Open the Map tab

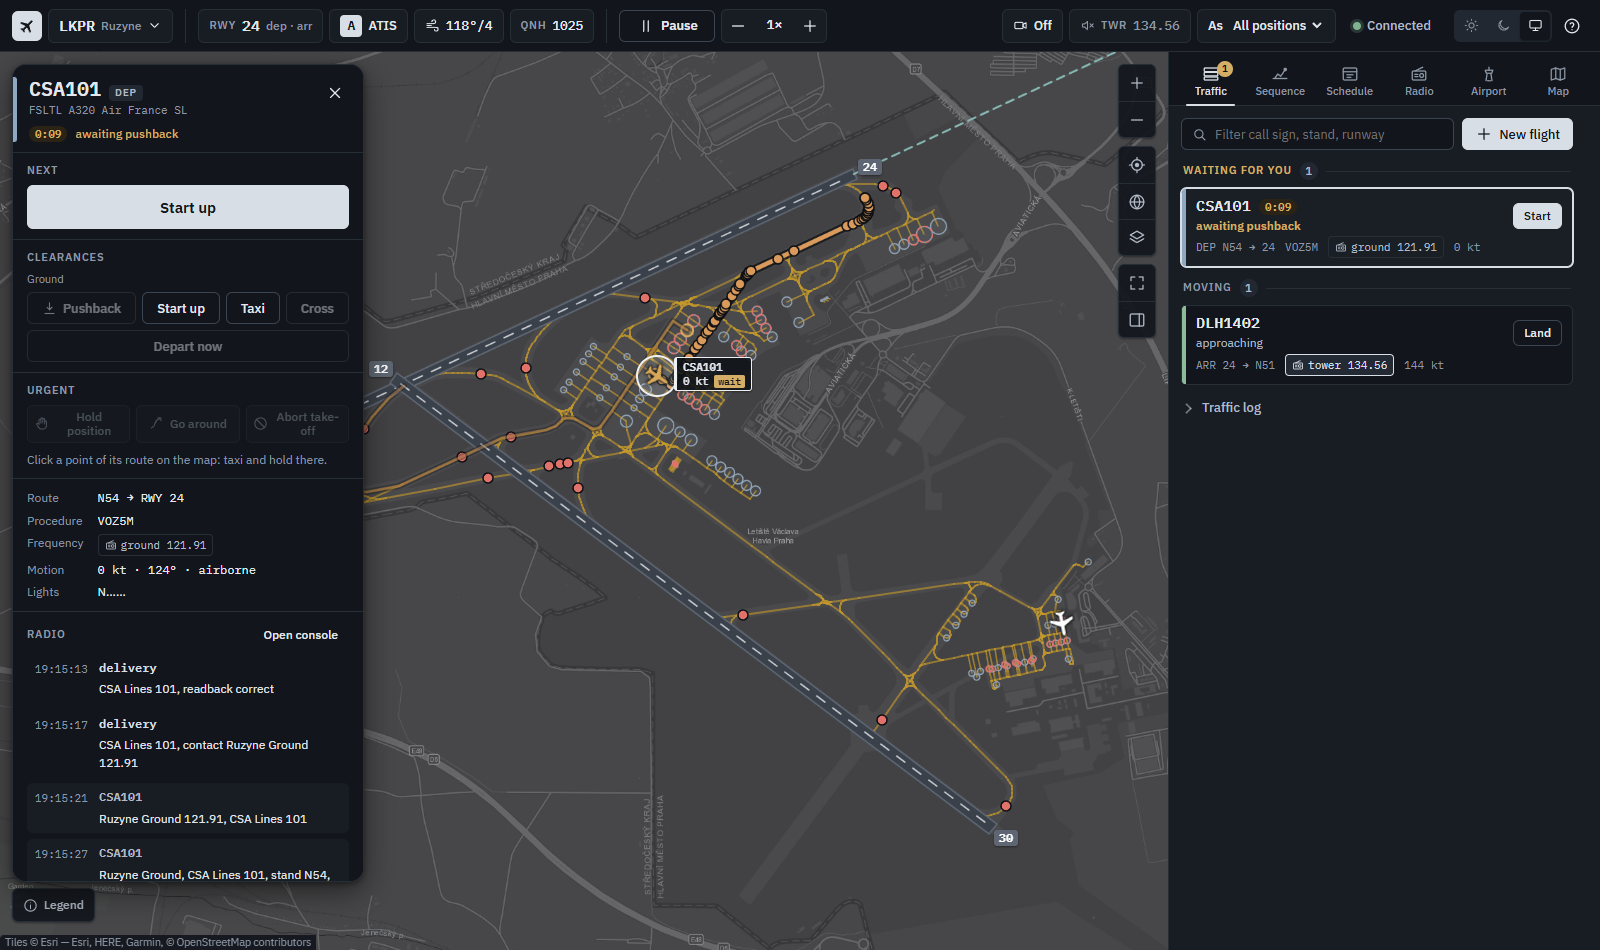click(x=1558, y=81)
